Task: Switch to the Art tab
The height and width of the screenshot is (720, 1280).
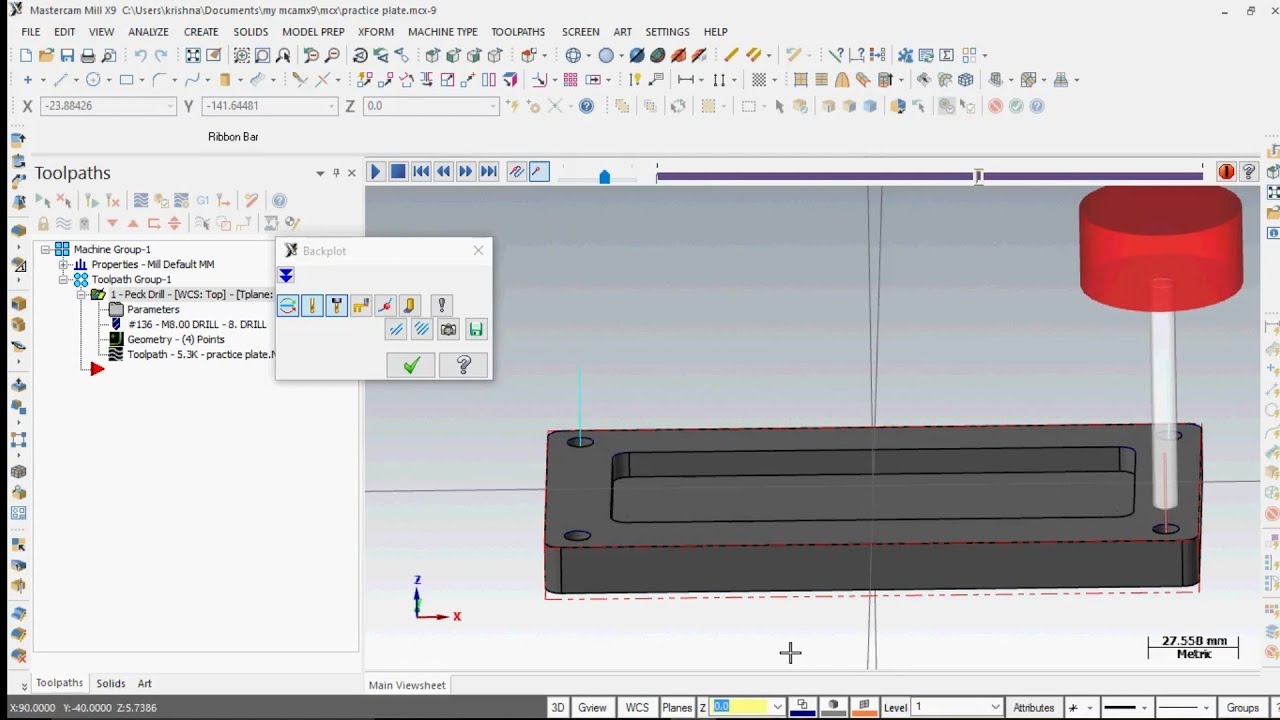Action: (145, 684)
